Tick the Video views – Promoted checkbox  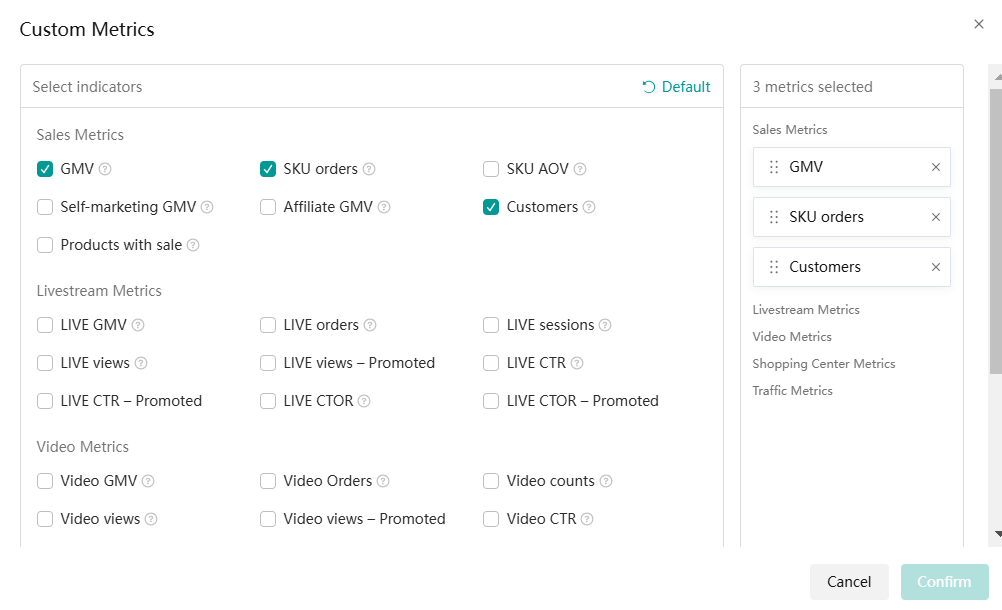268,519
